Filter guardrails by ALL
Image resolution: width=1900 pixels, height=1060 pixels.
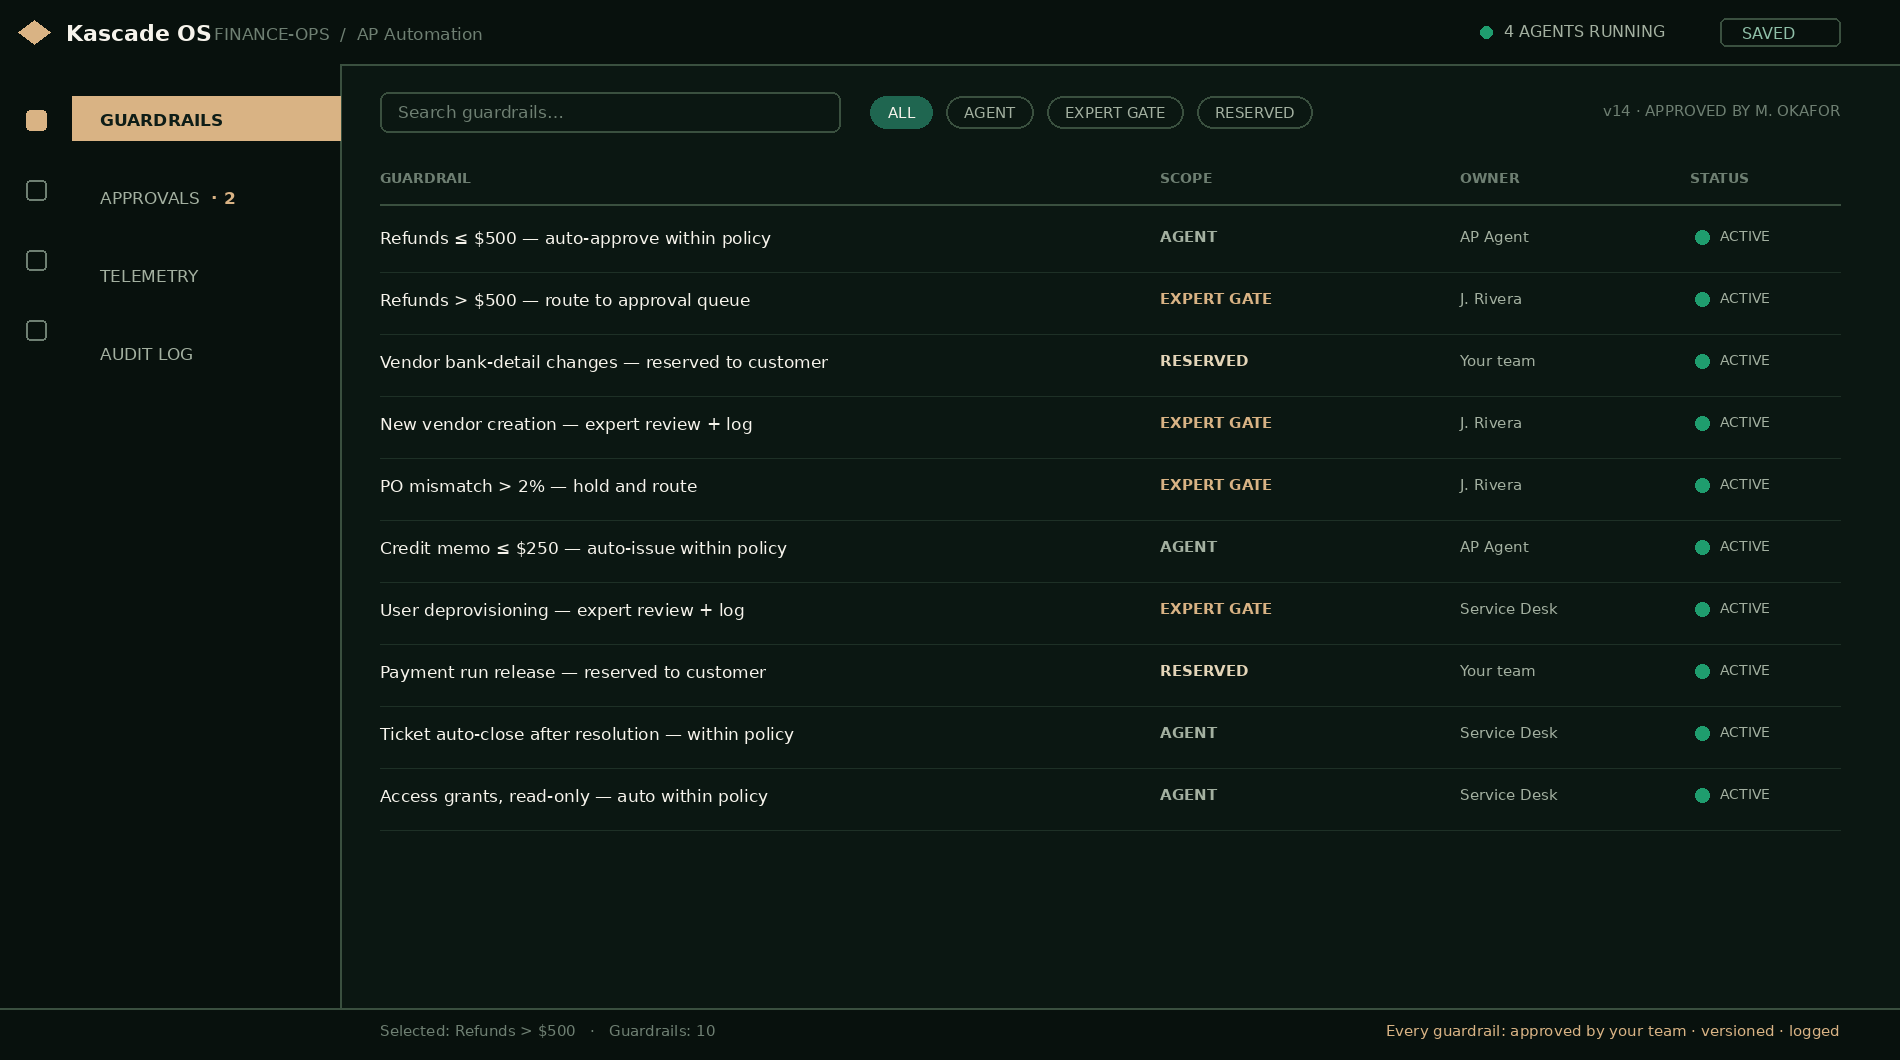901,112
